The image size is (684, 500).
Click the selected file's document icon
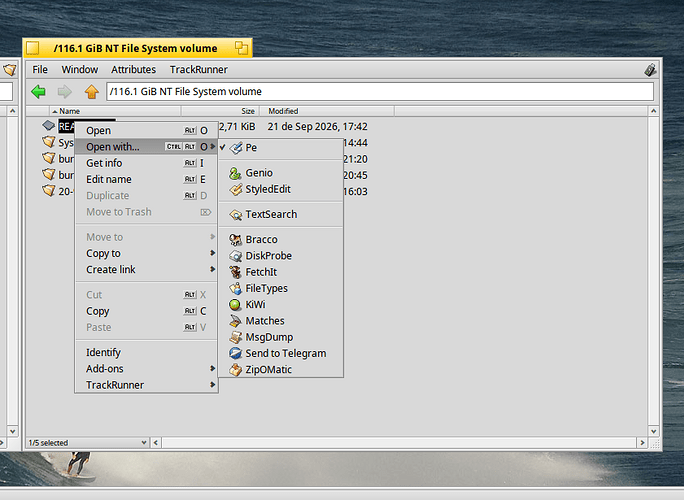point(48,126)
